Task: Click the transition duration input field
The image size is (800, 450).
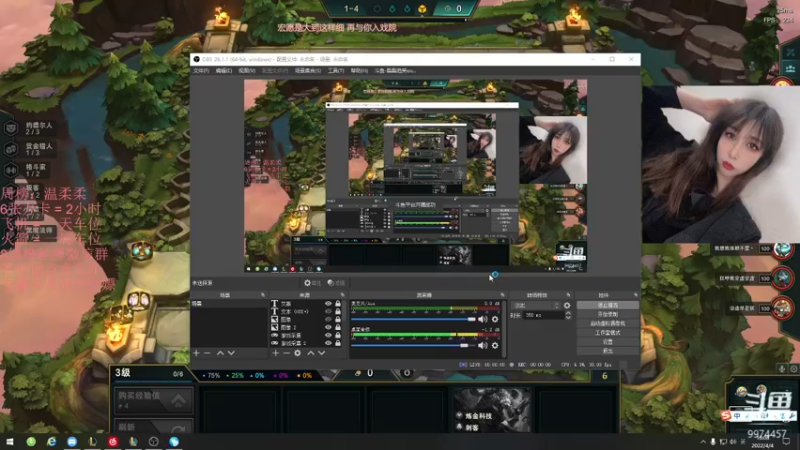Action: click(543, 316)
